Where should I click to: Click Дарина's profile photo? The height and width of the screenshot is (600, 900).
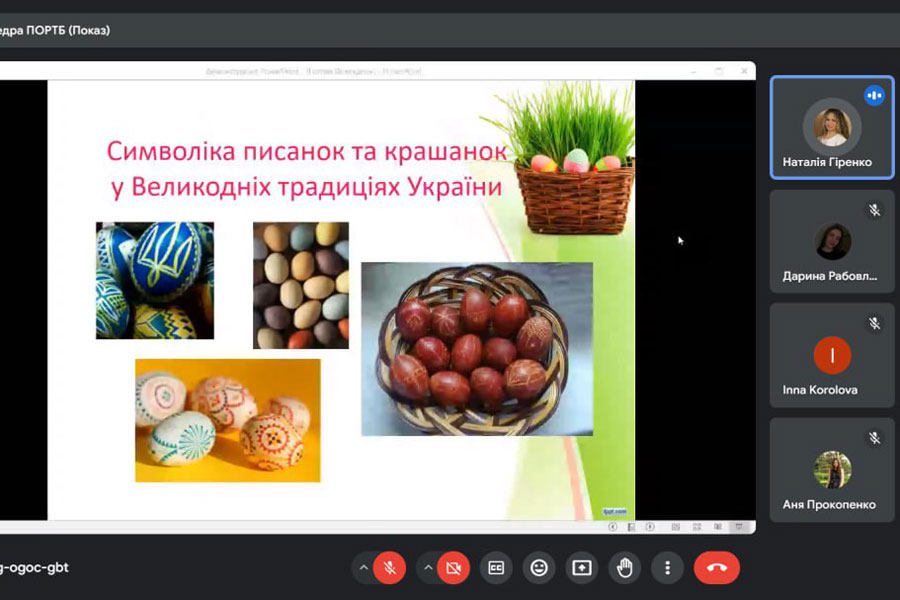tap(832, 242)
